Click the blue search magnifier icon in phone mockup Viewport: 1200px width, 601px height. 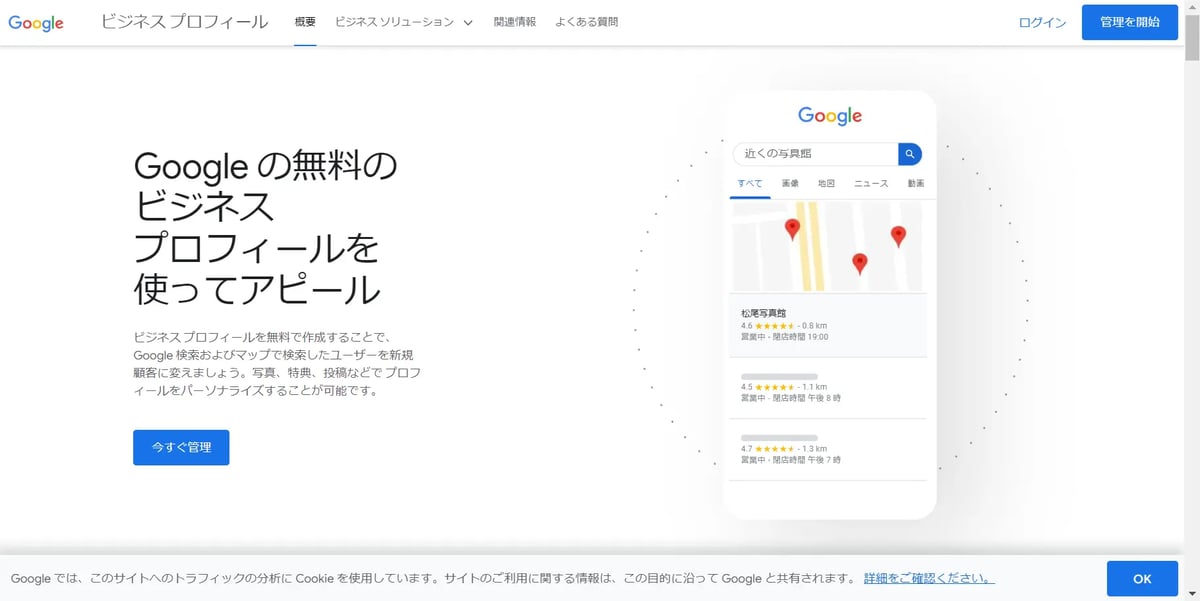(x=910, y=154)
